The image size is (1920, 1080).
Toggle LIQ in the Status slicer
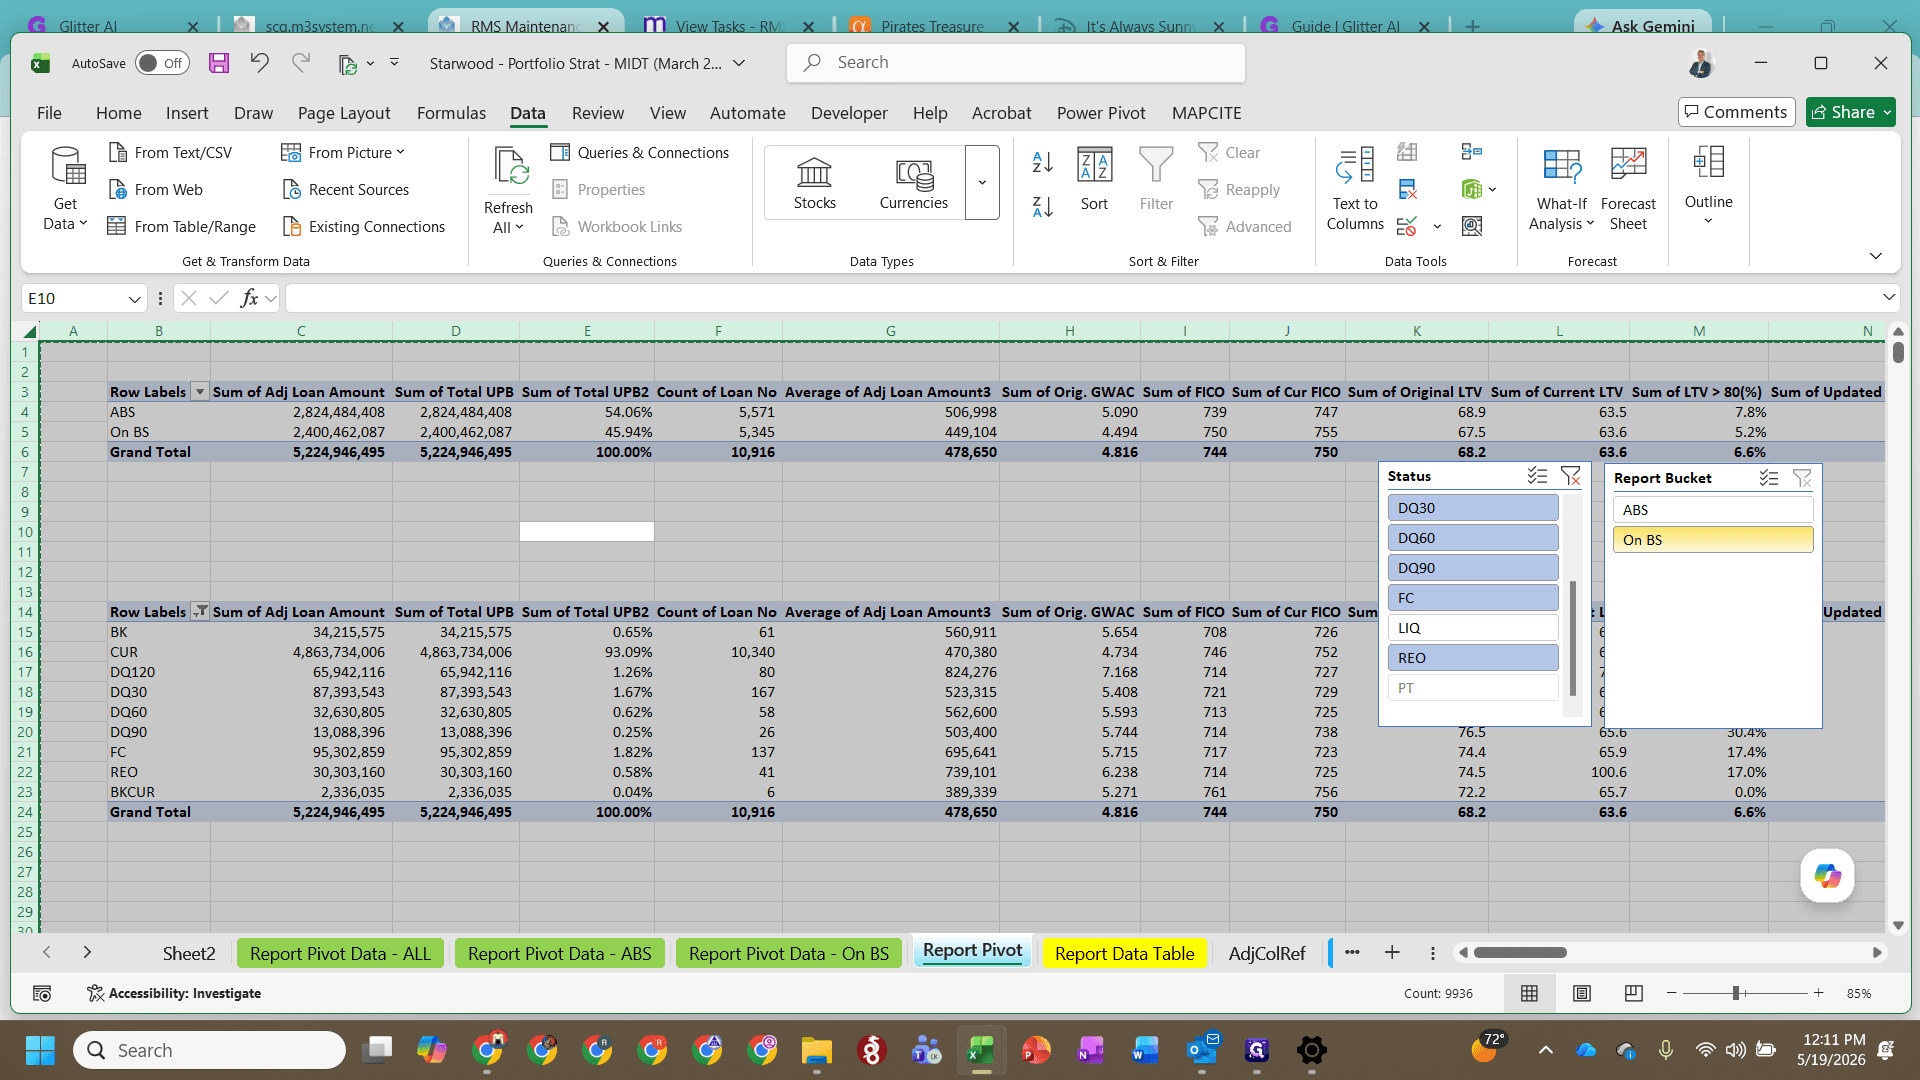point(1472,628)
